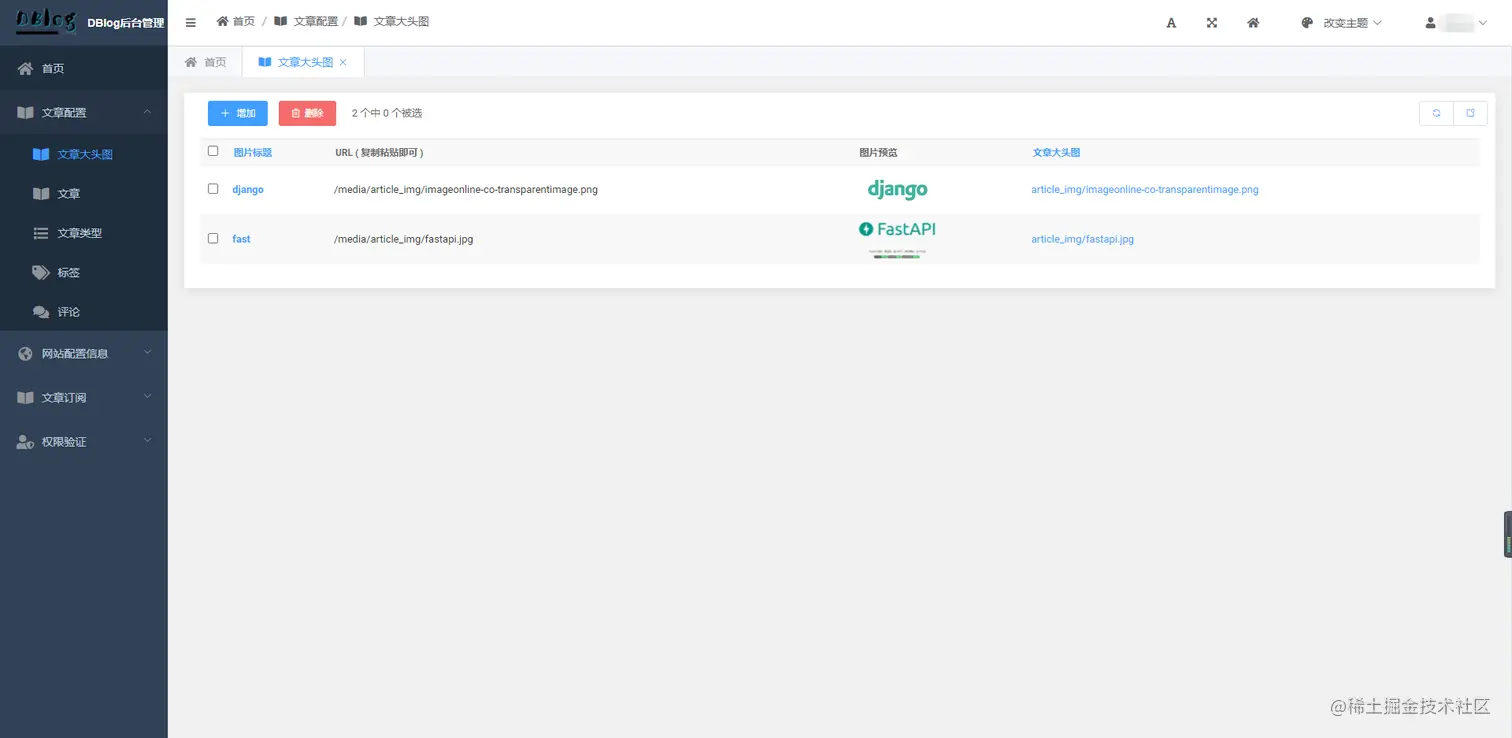Click the 图片预览 column header
The width and height of the screenshot is (1512, 738).
pyautogui.click(x=878, y=153)
